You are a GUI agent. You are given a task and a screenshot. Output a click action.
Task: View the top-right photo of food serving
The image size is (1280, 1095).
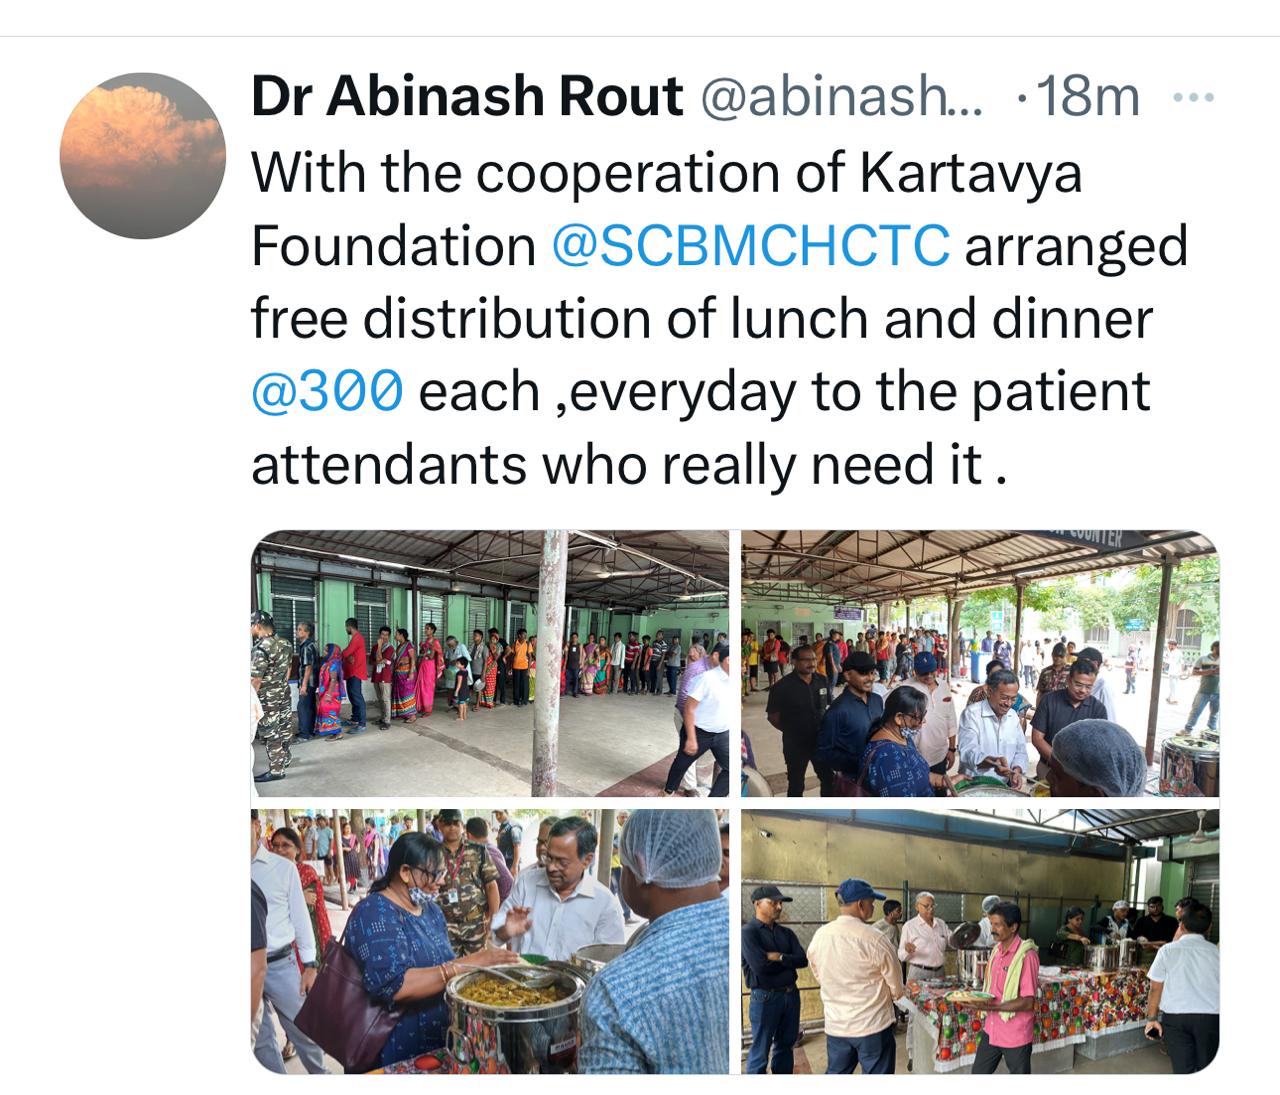pyautogui.click(x=980, y=663)
